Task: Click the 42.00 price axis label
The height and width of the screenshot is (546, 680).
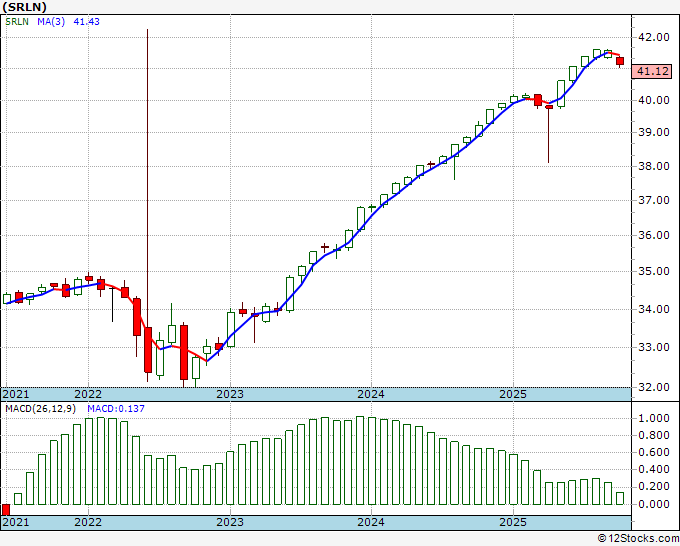Action: point(654,37)
